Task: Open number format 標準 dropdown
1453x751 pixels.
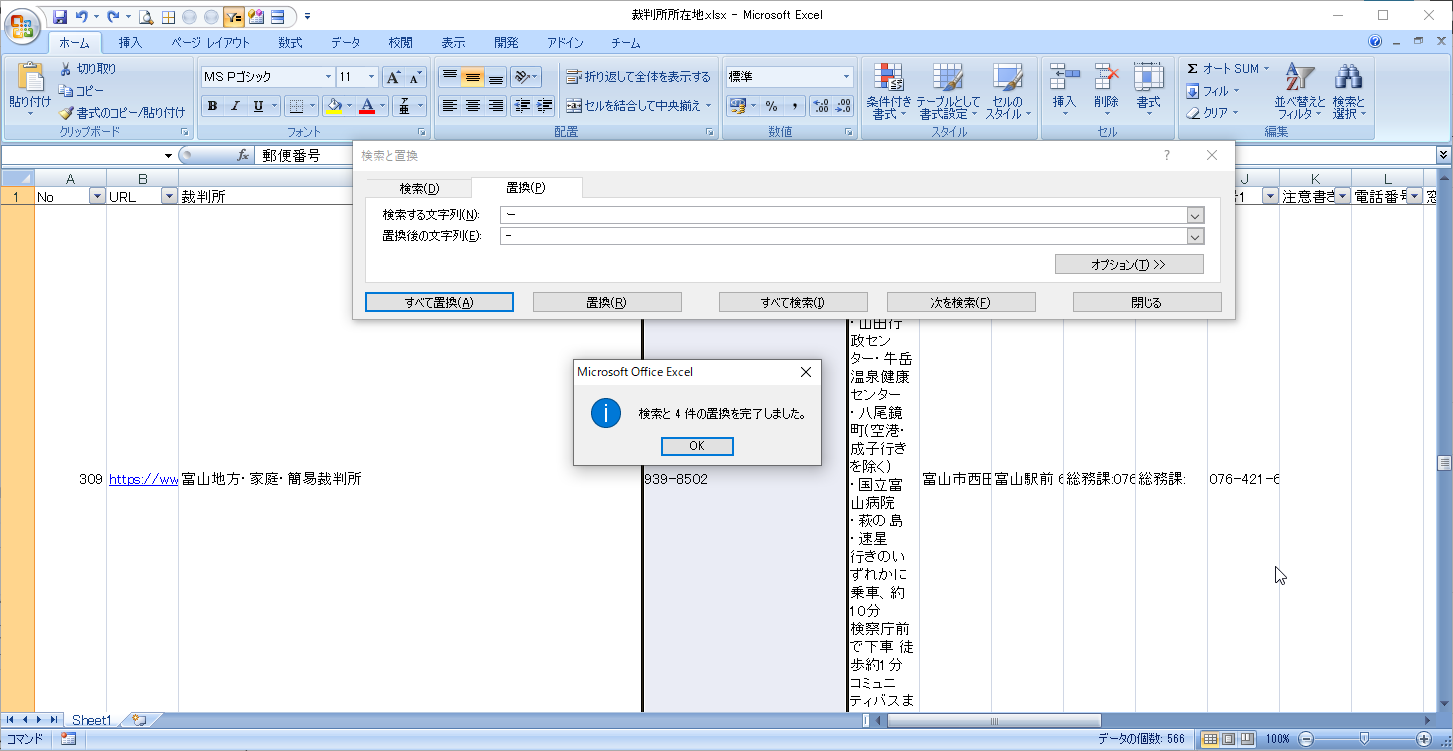Action: (847, 77)
